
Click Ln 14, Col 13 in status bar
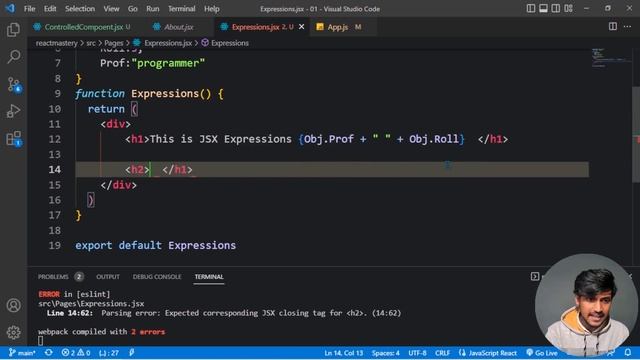pyautogui.click(x=343, y=353)
